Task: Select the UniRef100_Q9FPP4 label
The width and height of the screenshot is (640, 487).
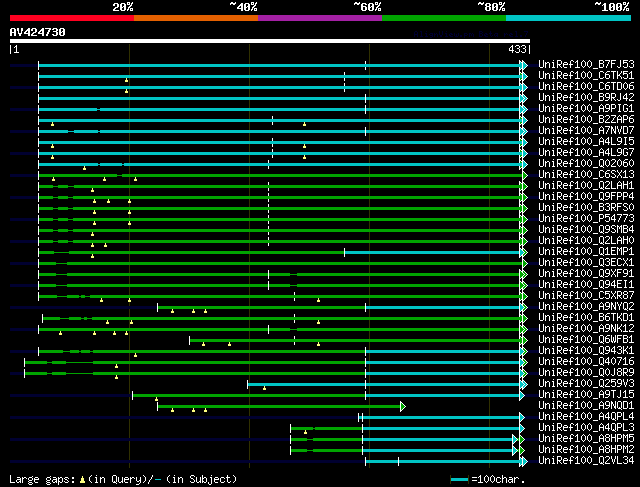Action: [586, 197]
